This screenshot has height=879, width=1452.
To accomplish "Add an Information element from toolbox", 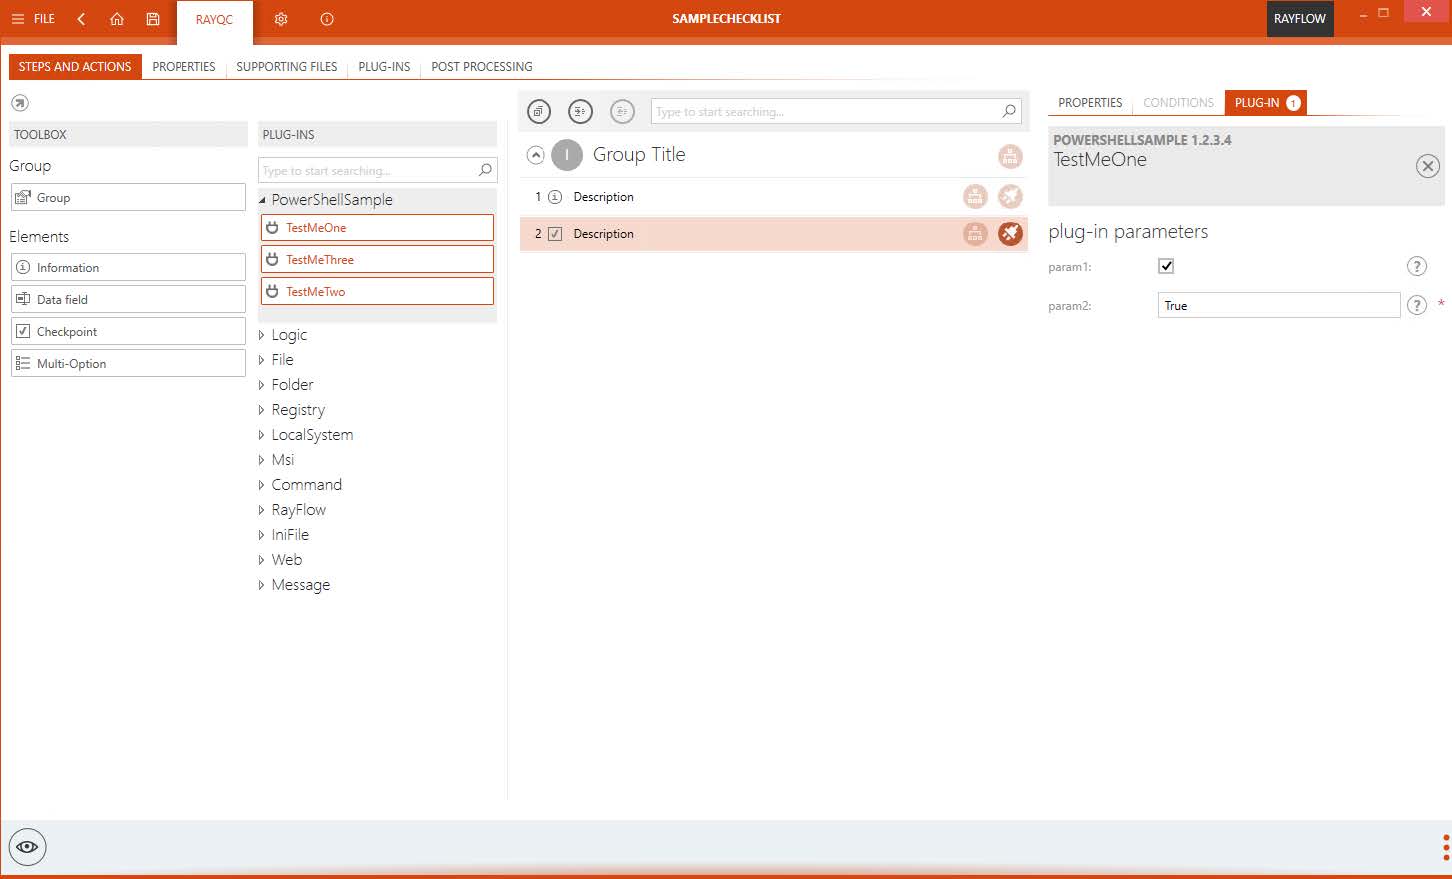I will click(128, 267).
